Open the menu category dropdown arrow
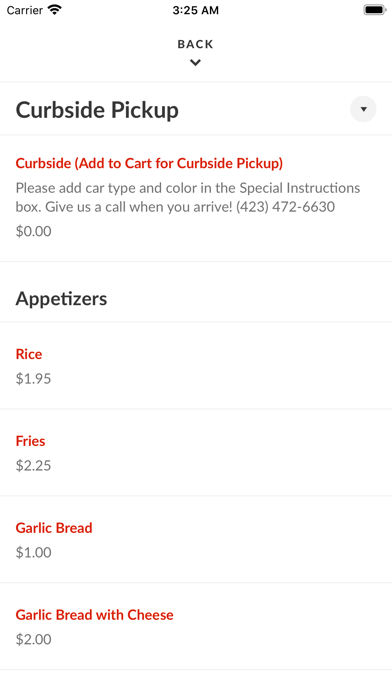The height and width of the screenshot is (696, 392). pos(363,109)
